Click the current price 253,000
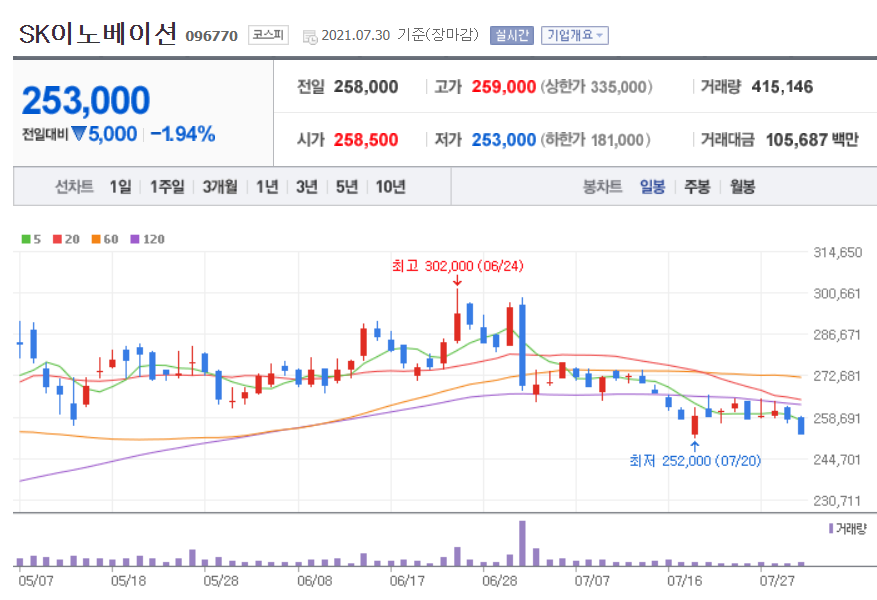Screen dimensions: 877x600 (x=86, y=101)
